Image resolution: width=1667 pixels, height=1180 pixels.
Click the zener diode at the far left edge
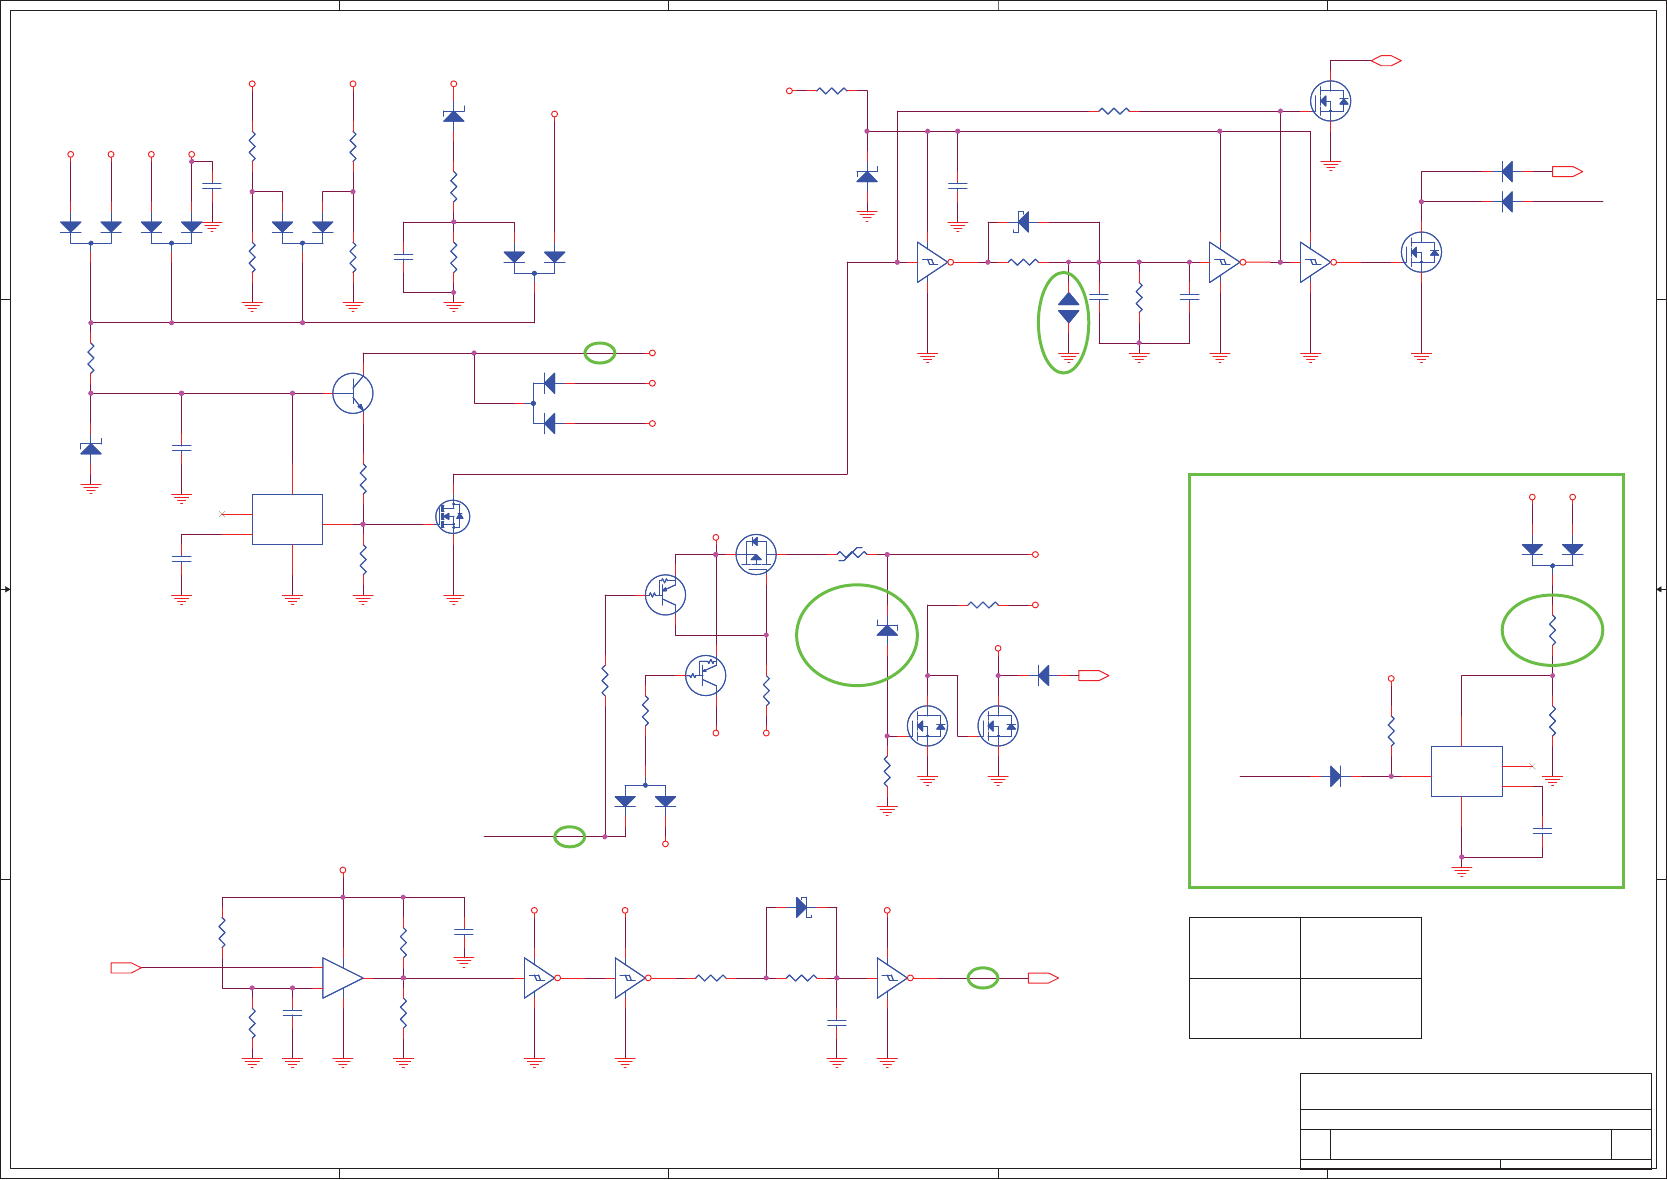[x=91, y=448]
